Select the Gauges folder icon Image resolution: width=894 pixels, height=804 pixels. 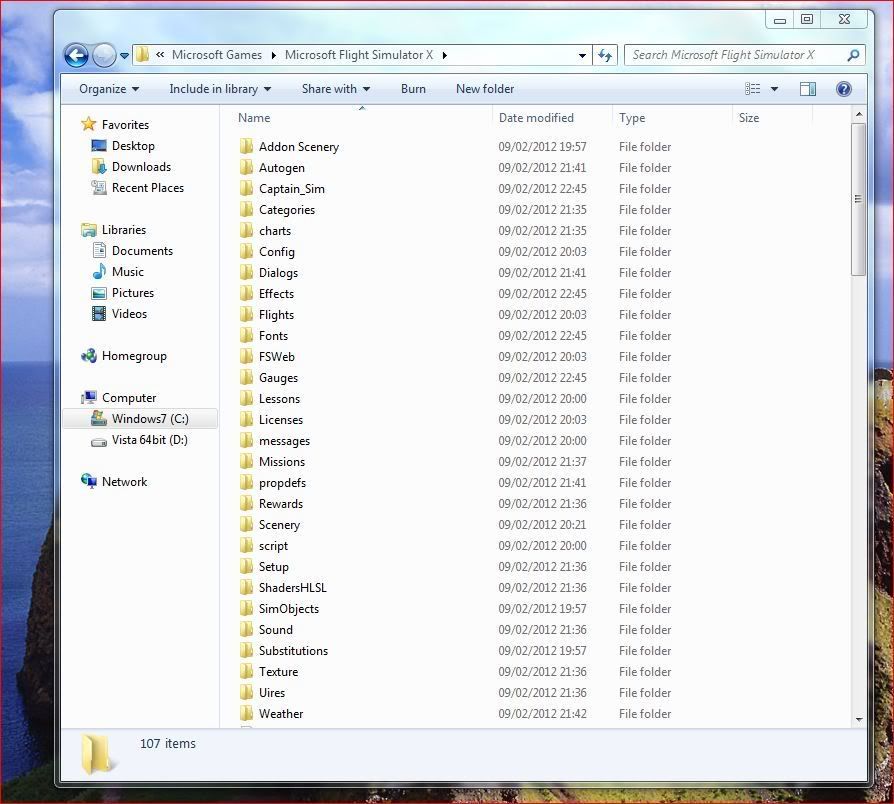click(x=246, y=378)
